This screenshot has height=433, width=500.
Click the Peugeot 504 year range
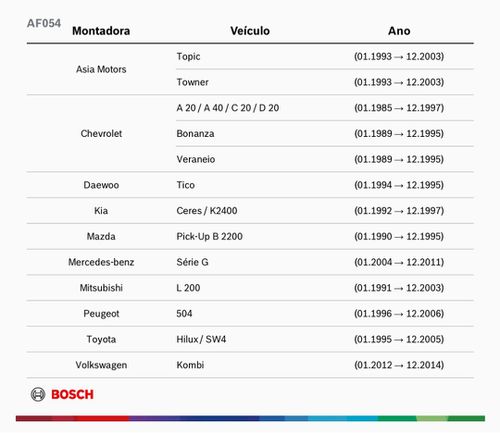click(x=399, y=313)
